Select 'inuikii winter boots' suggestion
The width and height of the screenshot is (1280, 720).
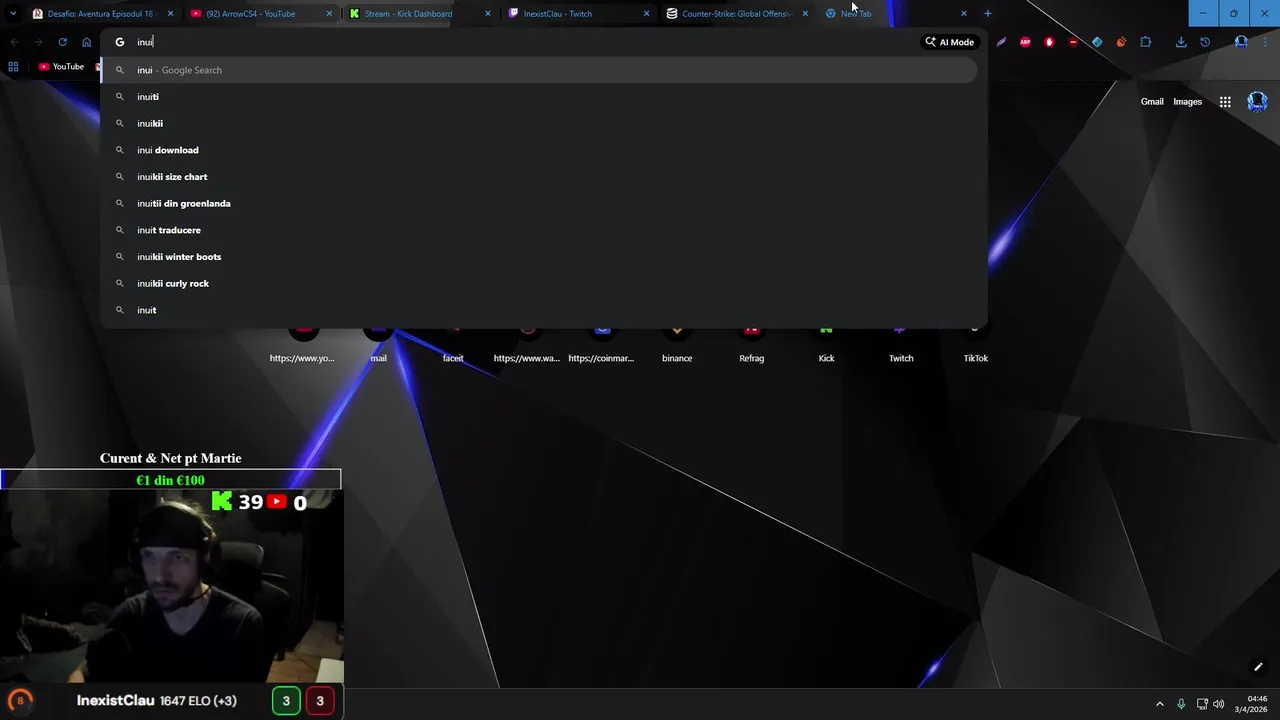(x=540, y=257)
